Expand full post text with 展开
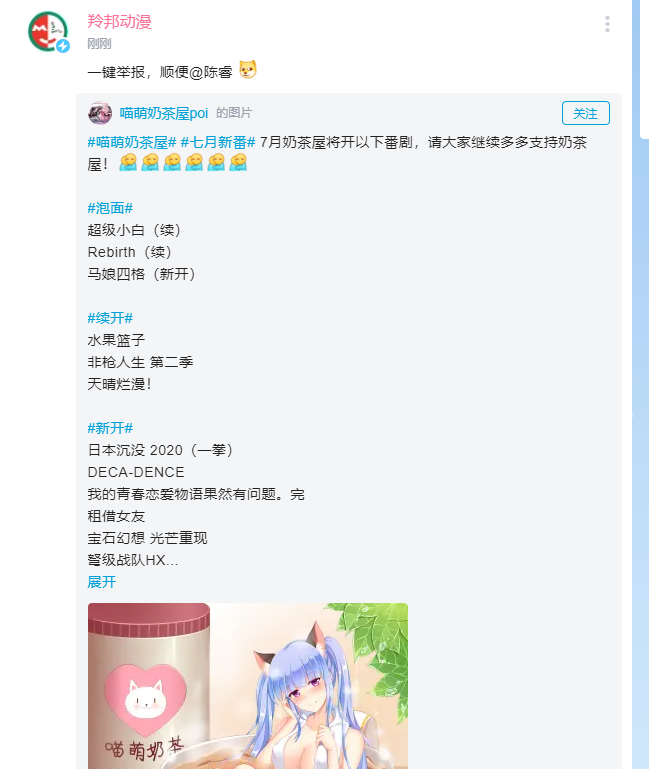Image resolution: width=649 pixels, height=769 pixels. click(x=102, y=582)
